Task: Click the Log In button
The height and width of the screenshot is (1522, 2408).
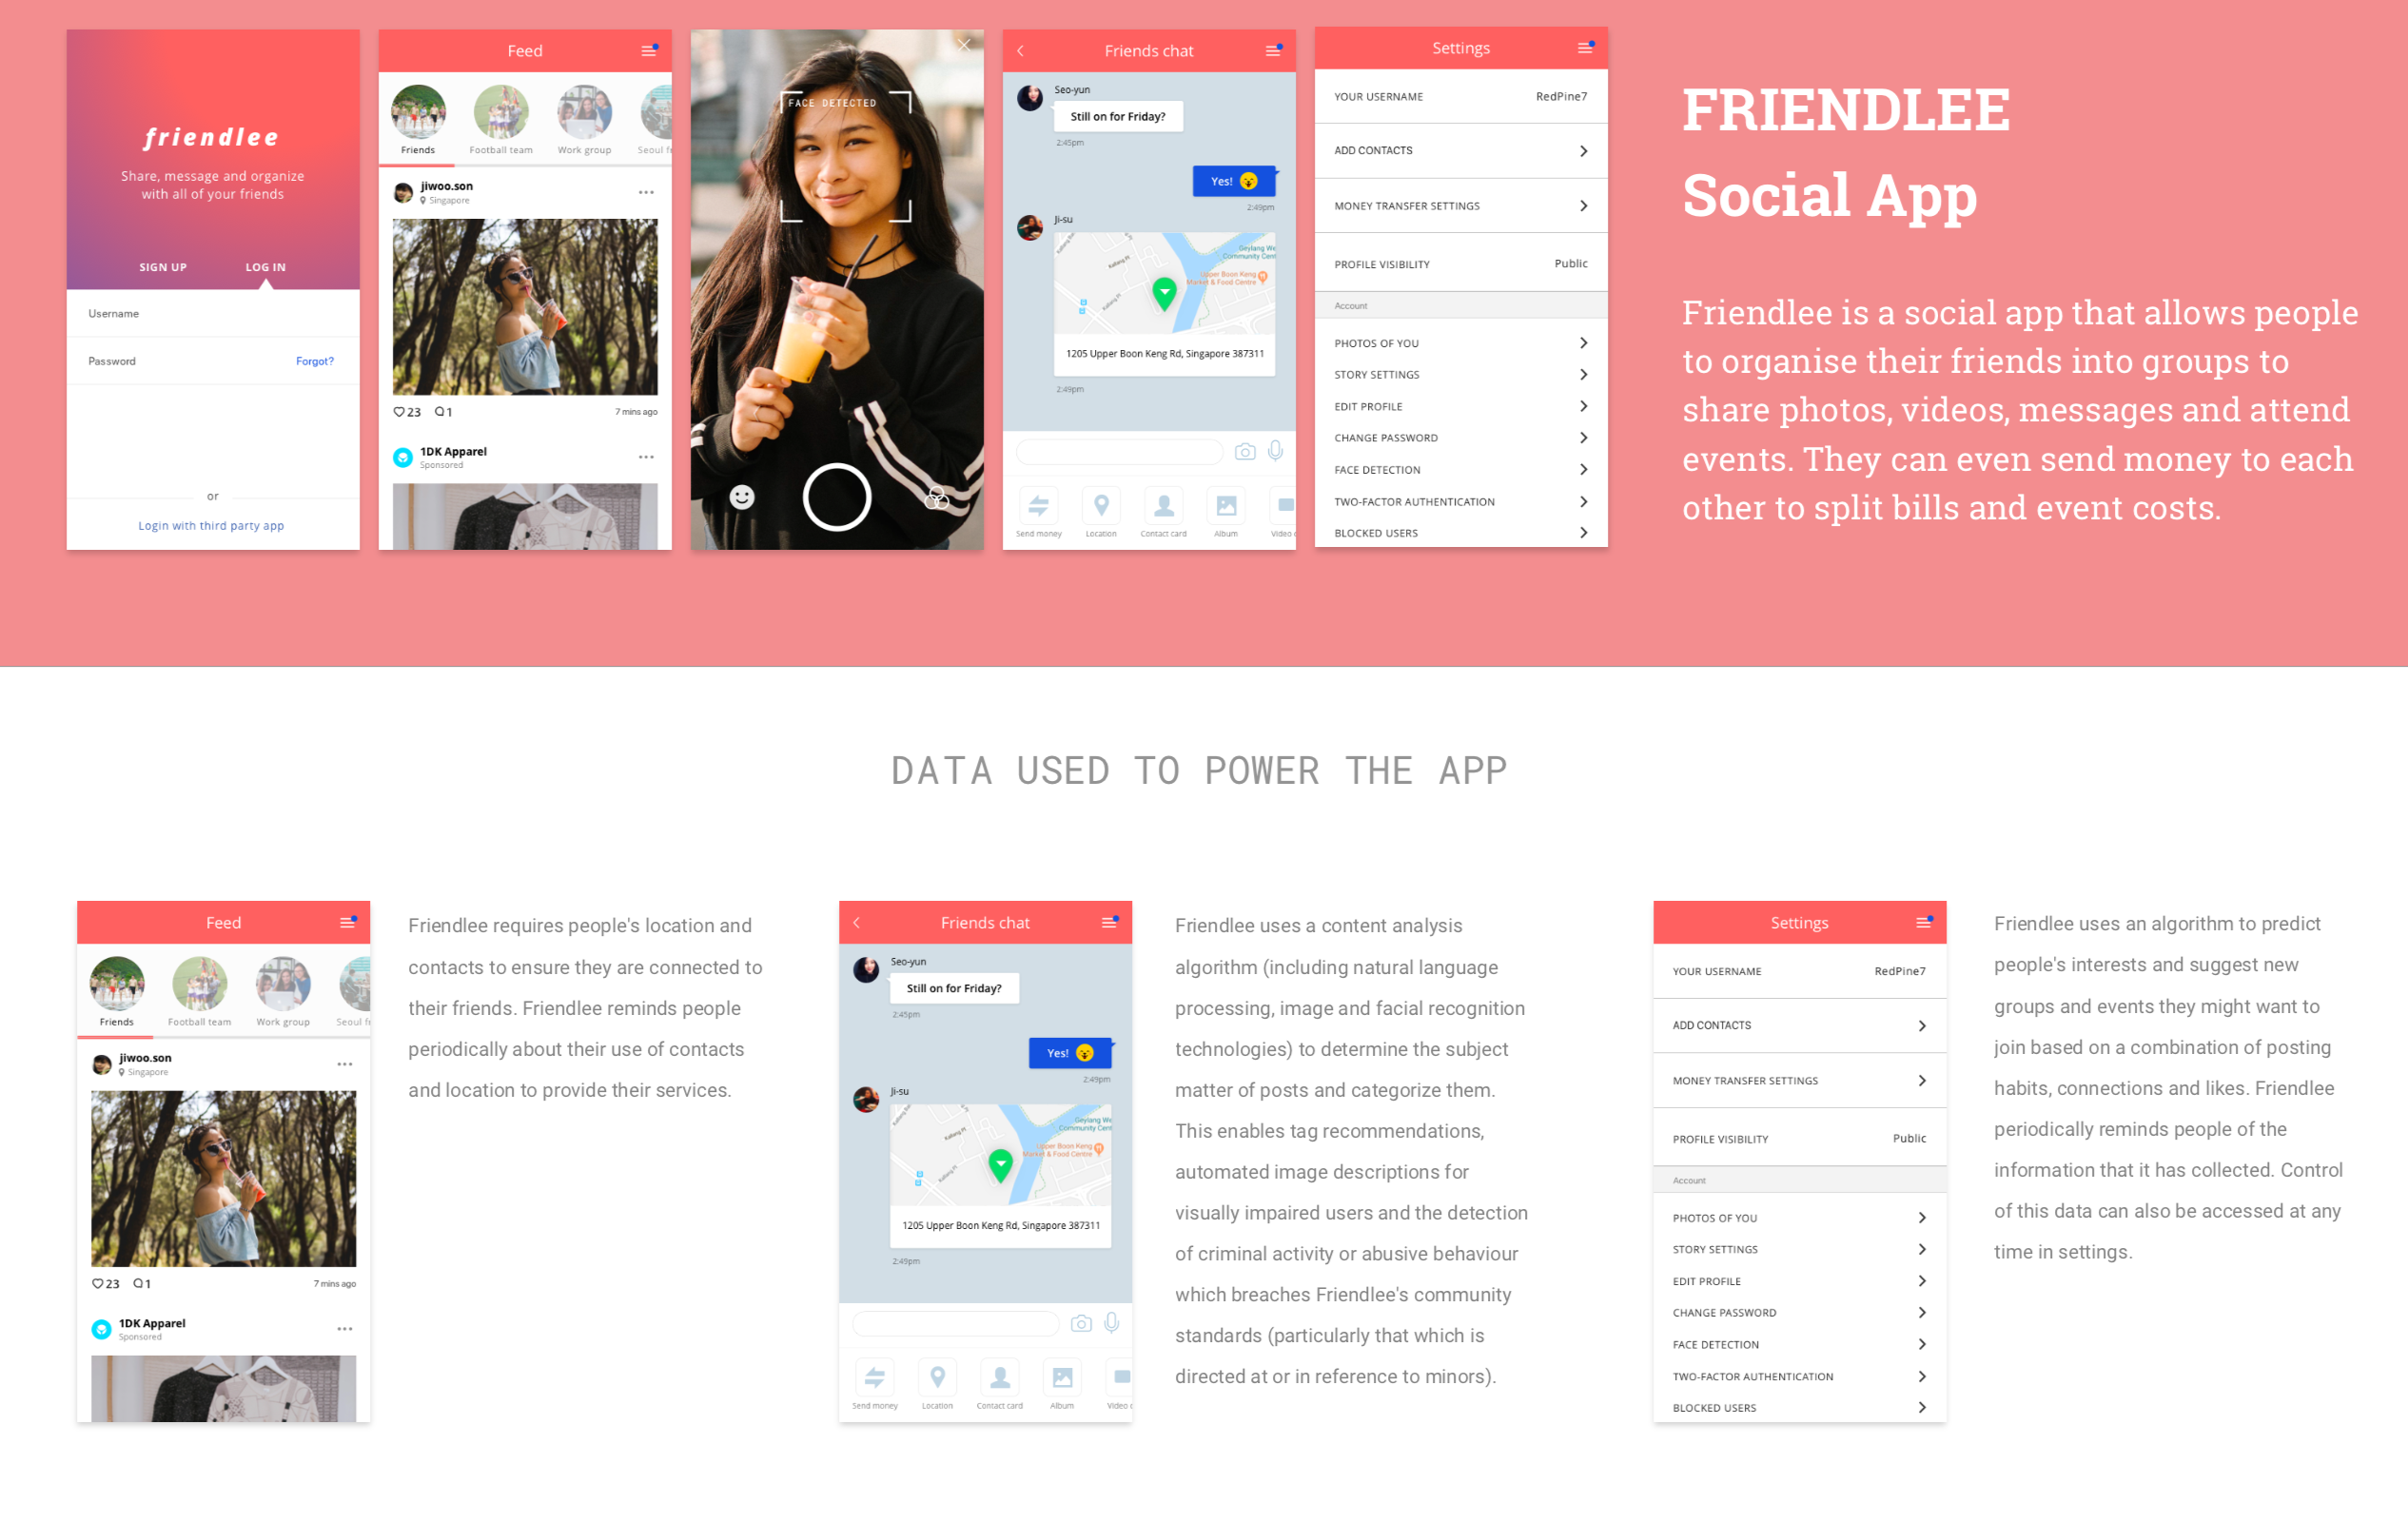Action: pyautogui.click(x=266, y=268)
